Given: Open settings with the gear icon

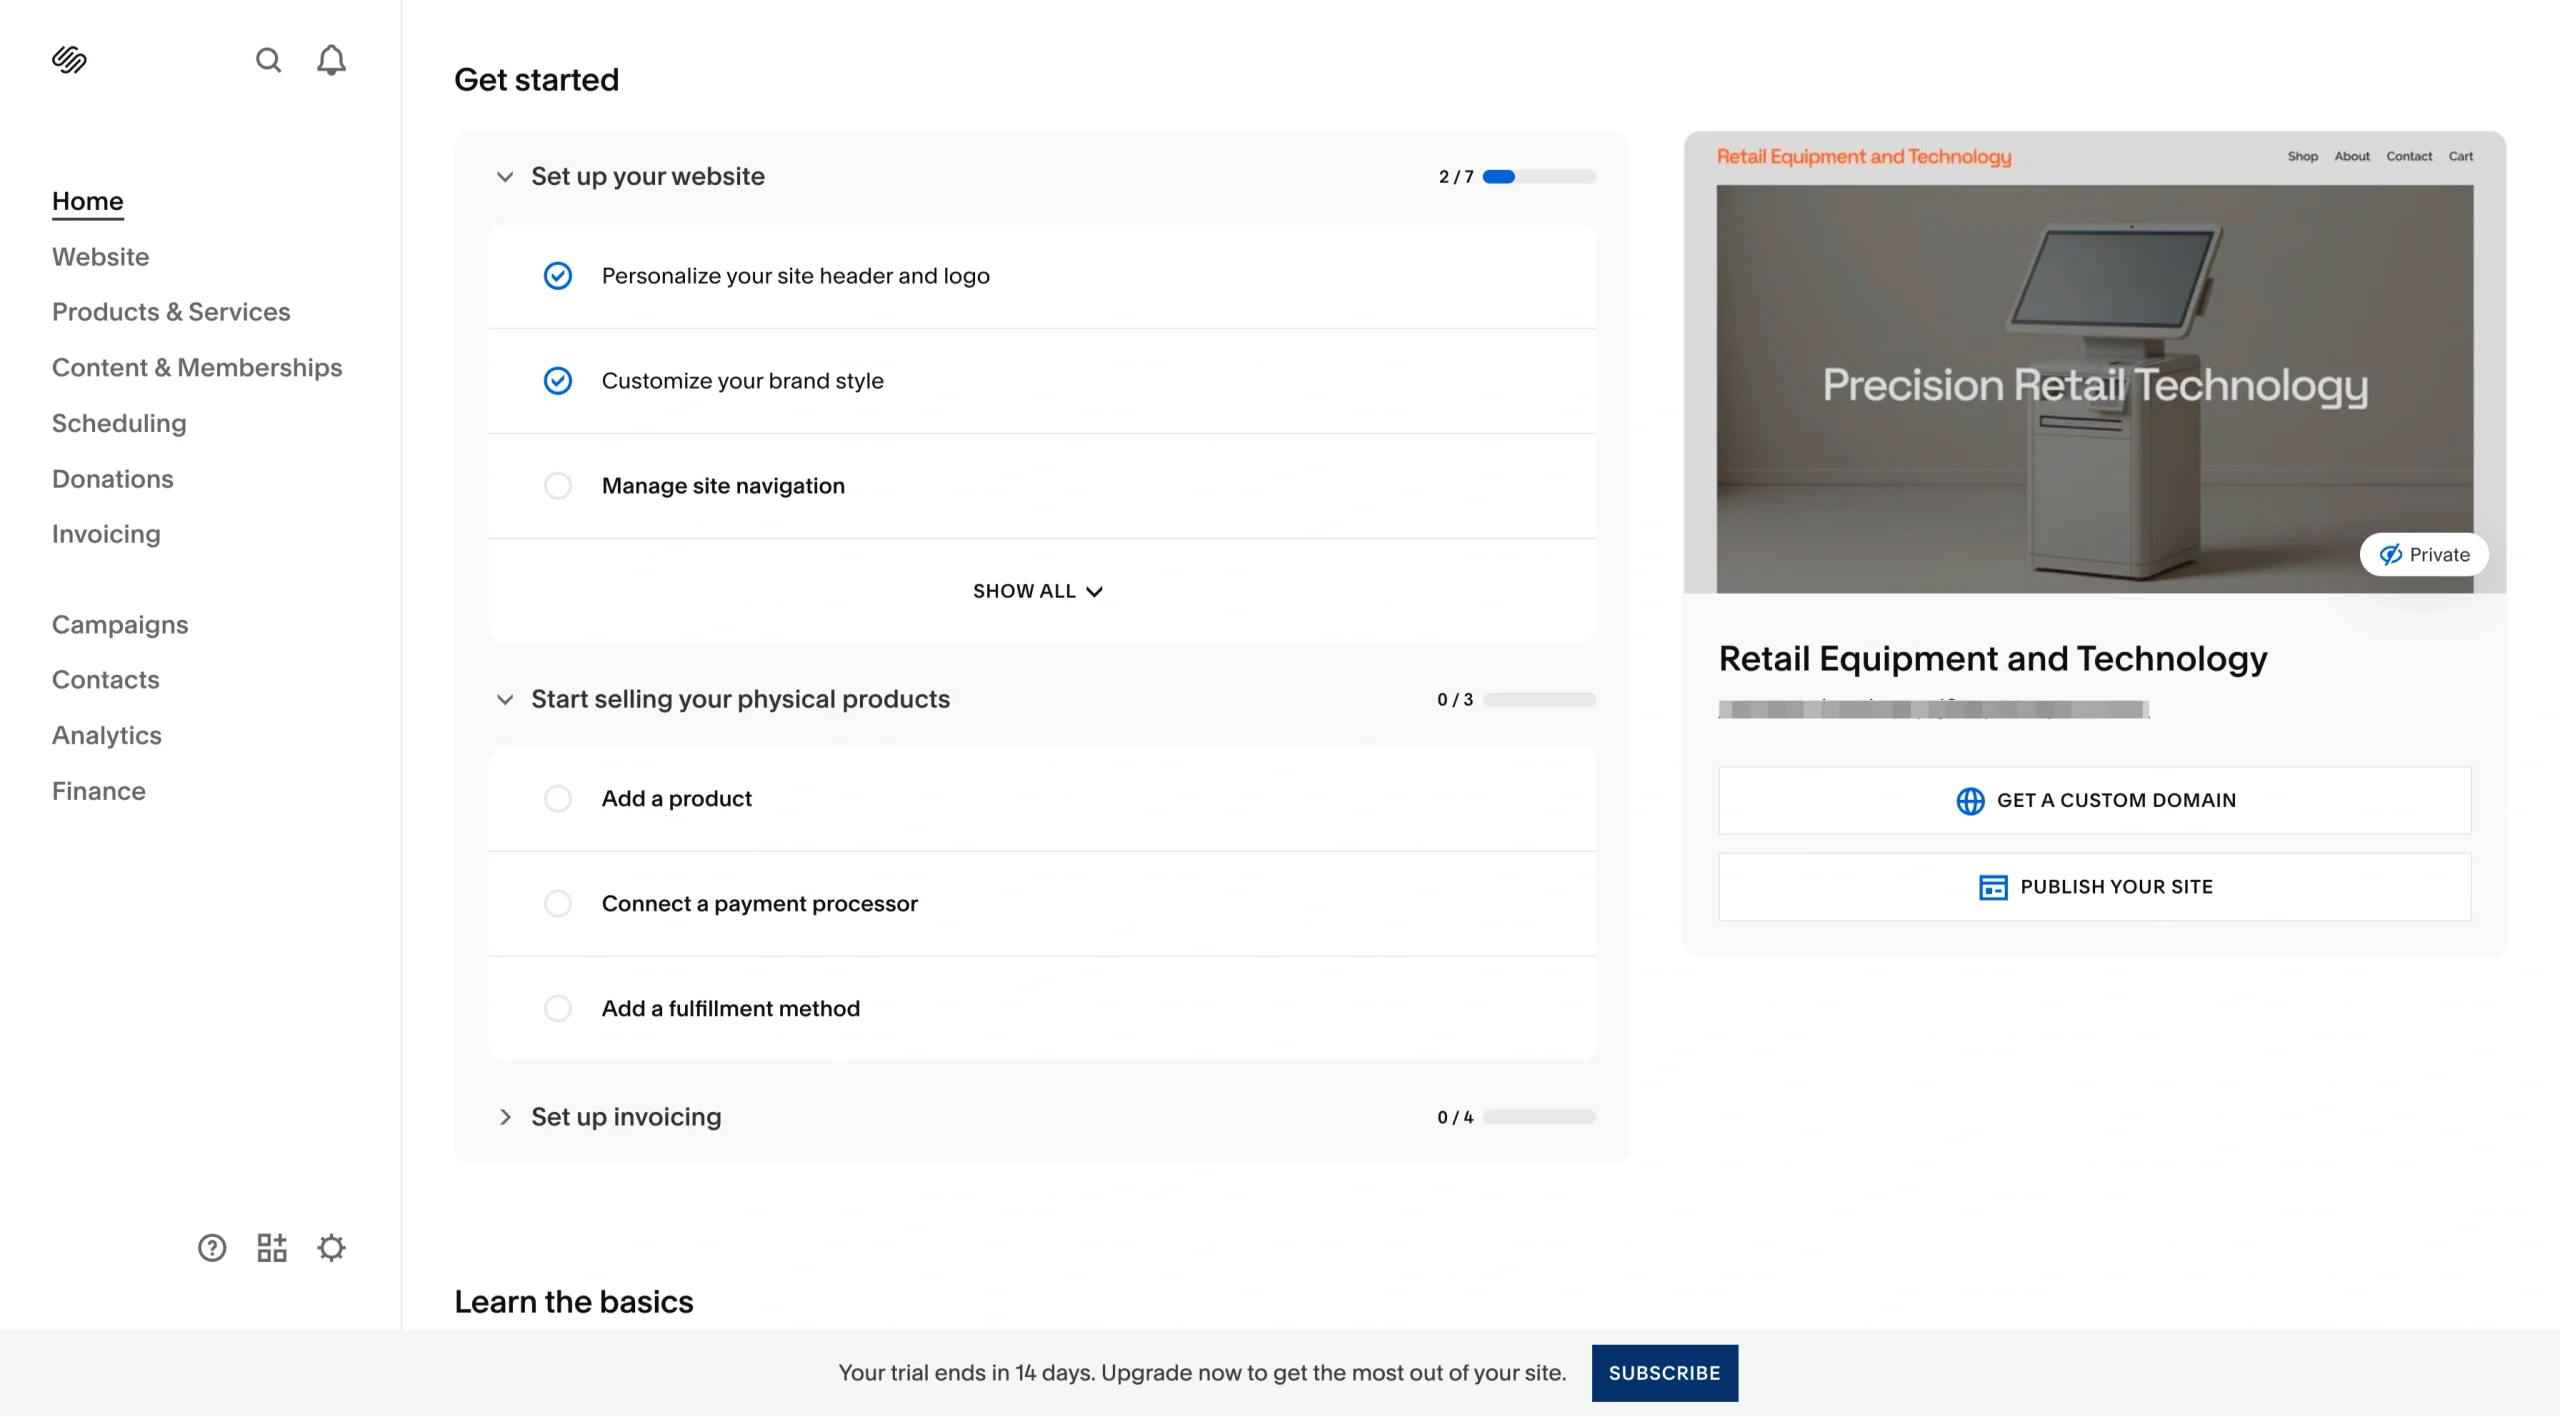Looking at the screenshot, I should point(331,1247).
